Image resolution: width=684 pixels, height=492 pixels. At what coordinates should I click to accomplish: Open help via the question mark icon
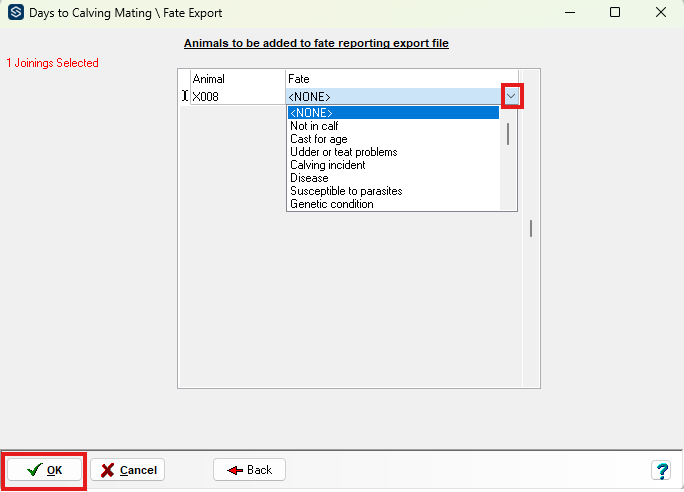coord(661,470)
